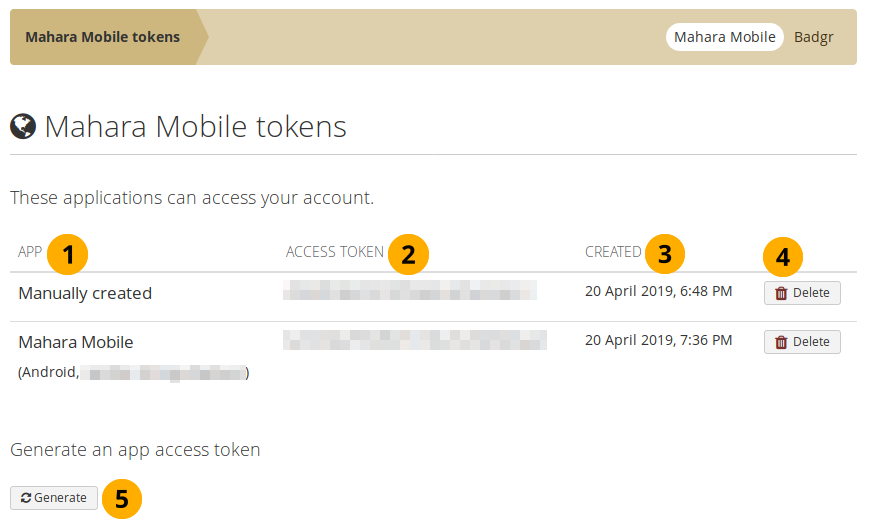This screenshot has height=525, width=873.
Task: Click the number 2 callout marker
Action: coord(408,256)
